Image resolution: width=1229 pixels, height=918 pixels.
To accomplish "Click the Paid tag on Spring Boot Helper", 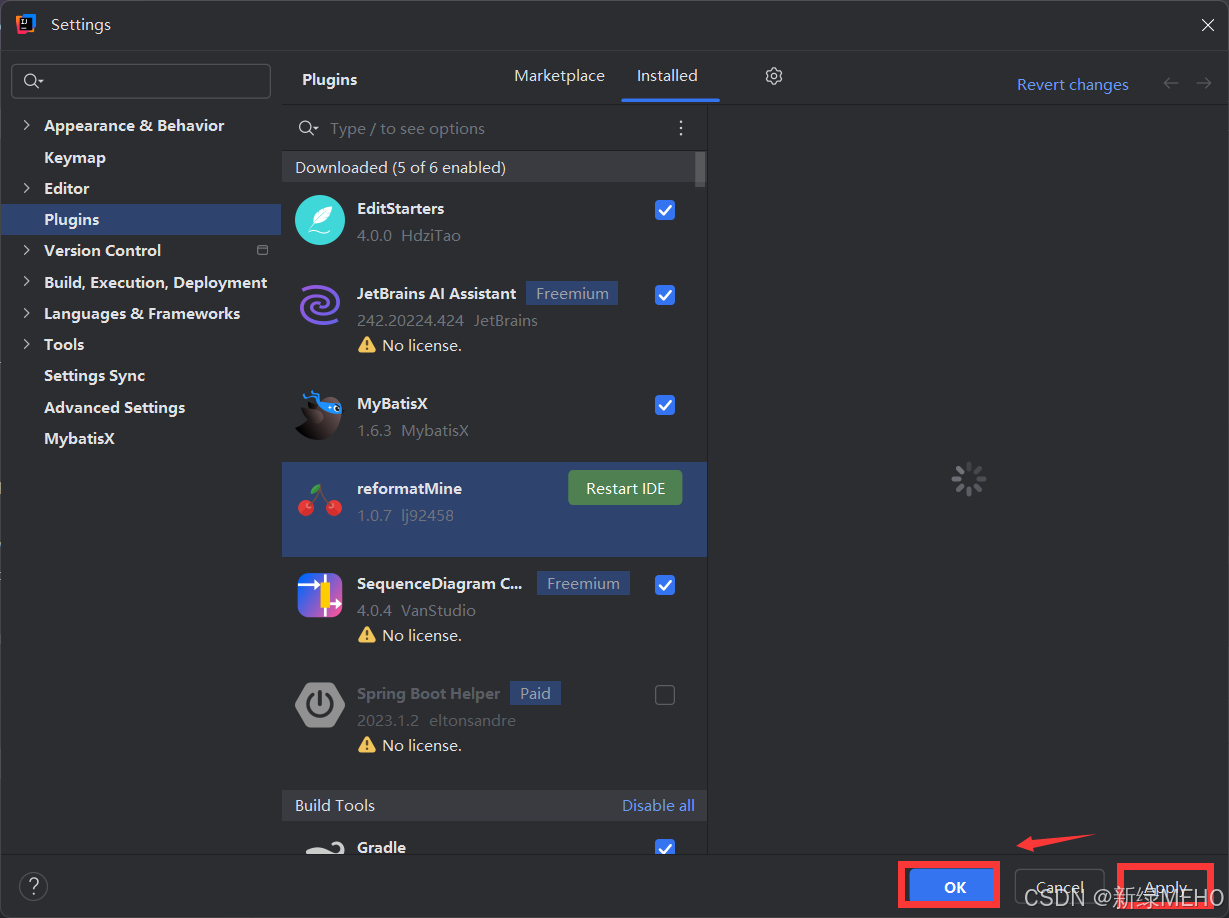I will pyautogui.click(x=535, y=694).
